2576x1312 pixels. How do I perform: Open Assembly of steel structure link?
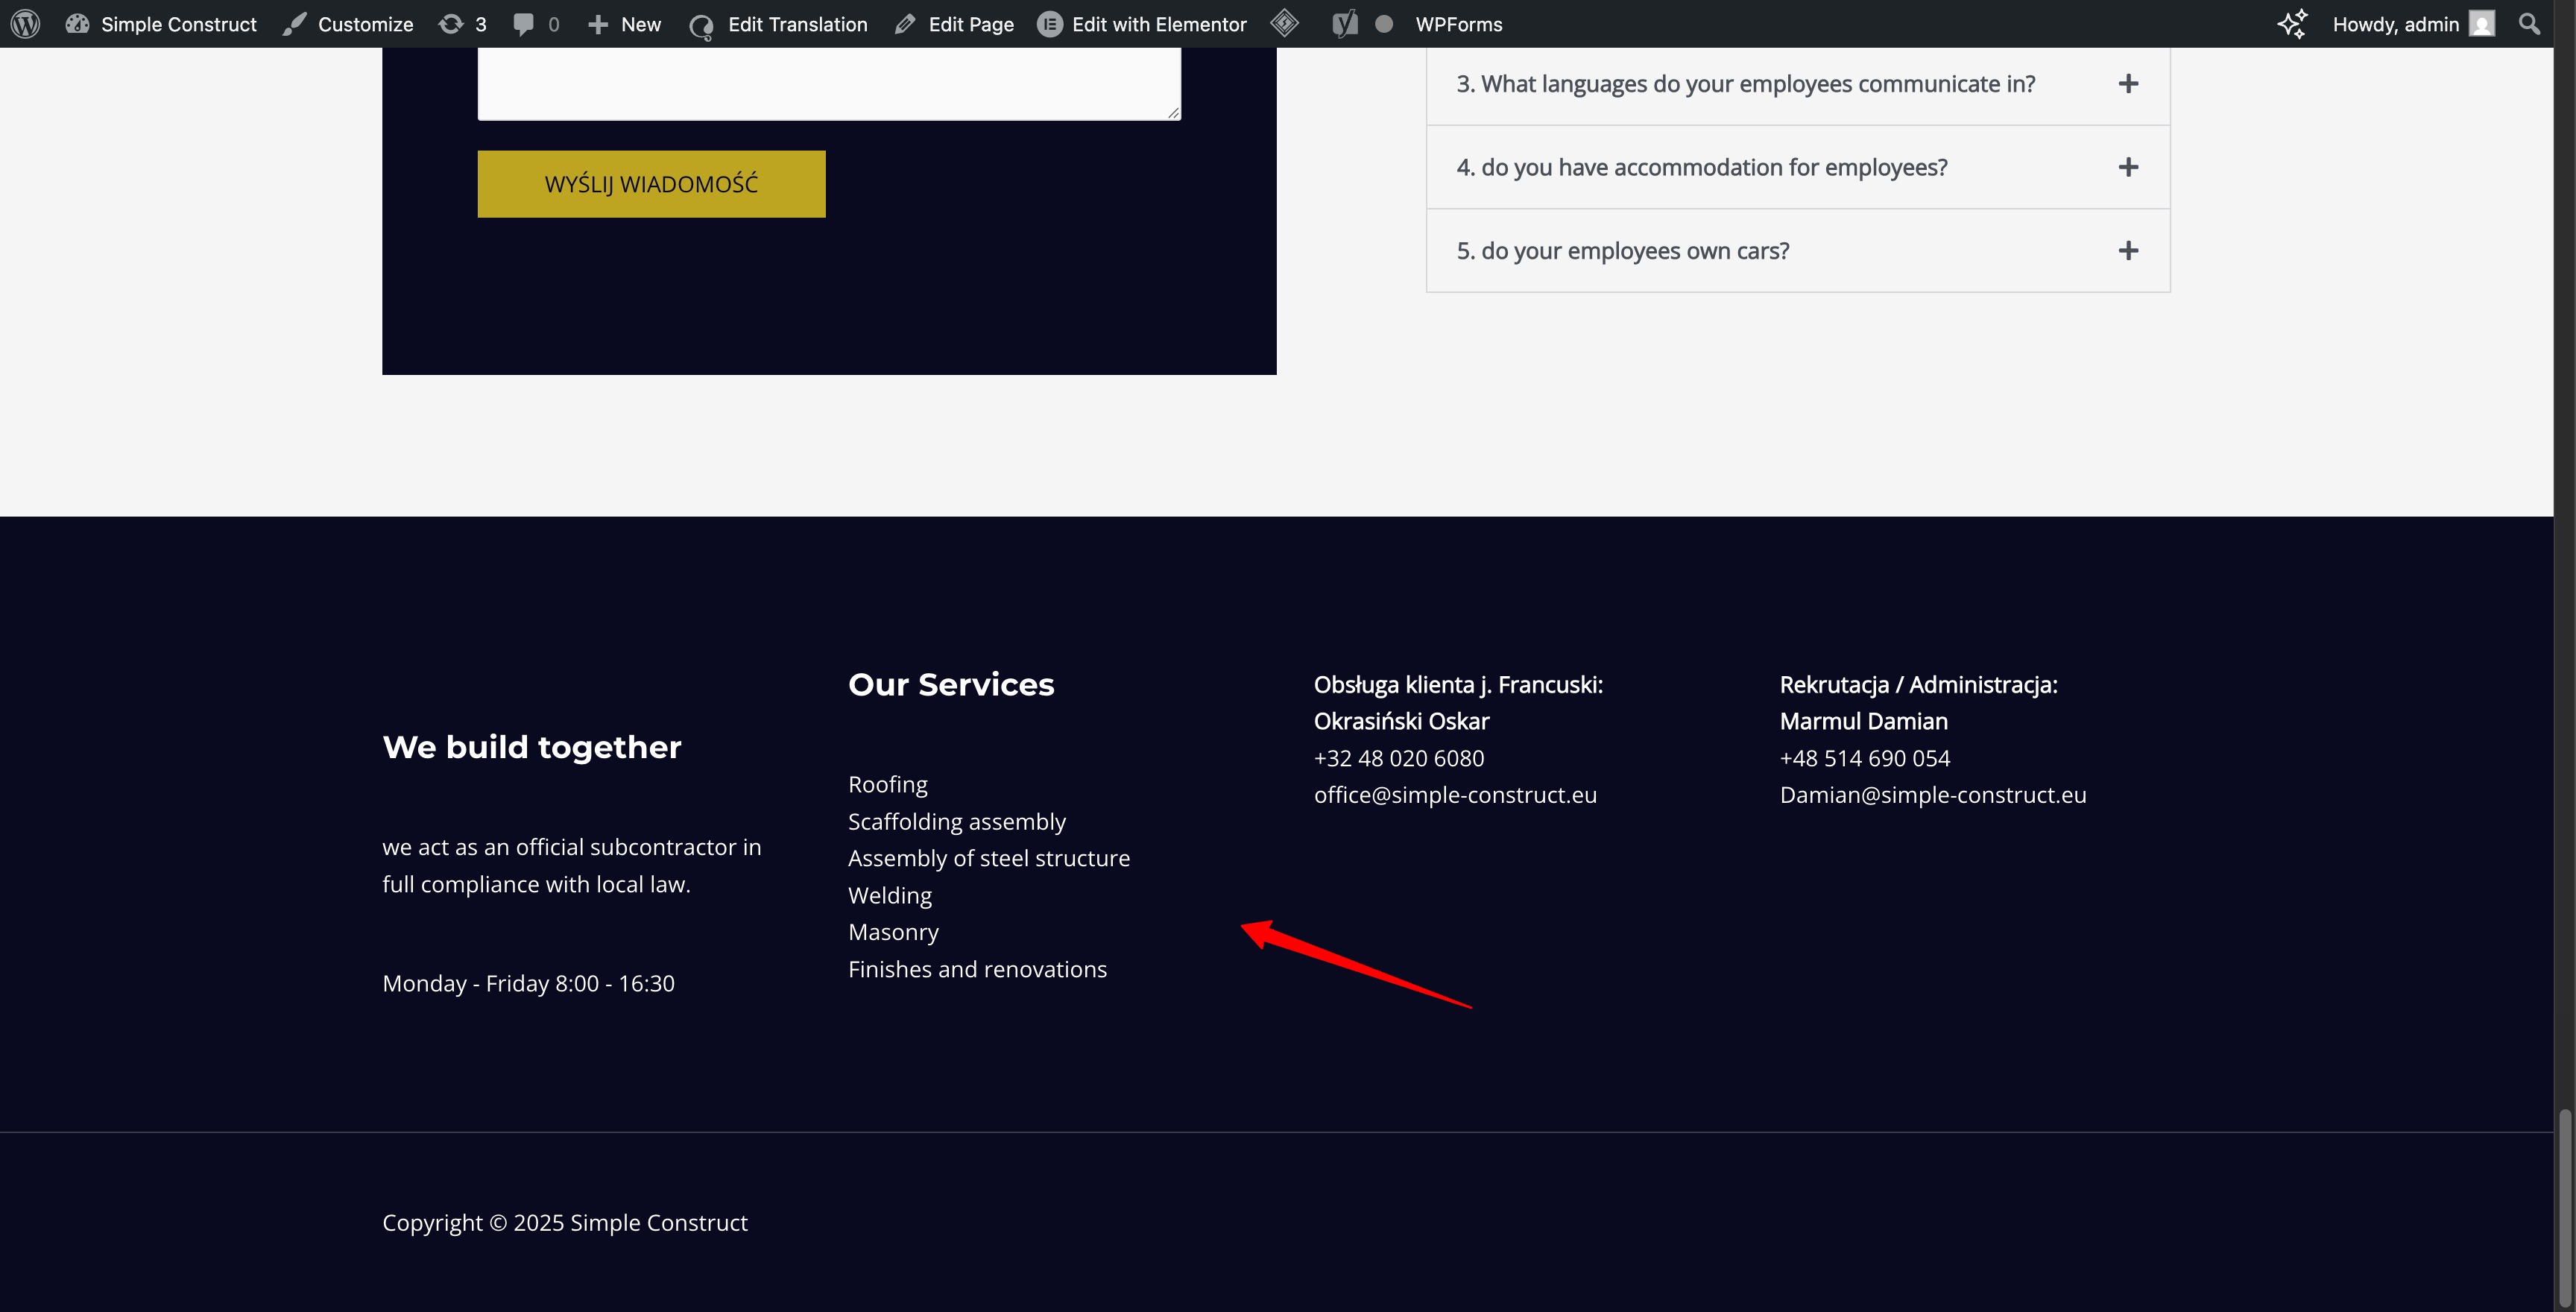point(989,858)
